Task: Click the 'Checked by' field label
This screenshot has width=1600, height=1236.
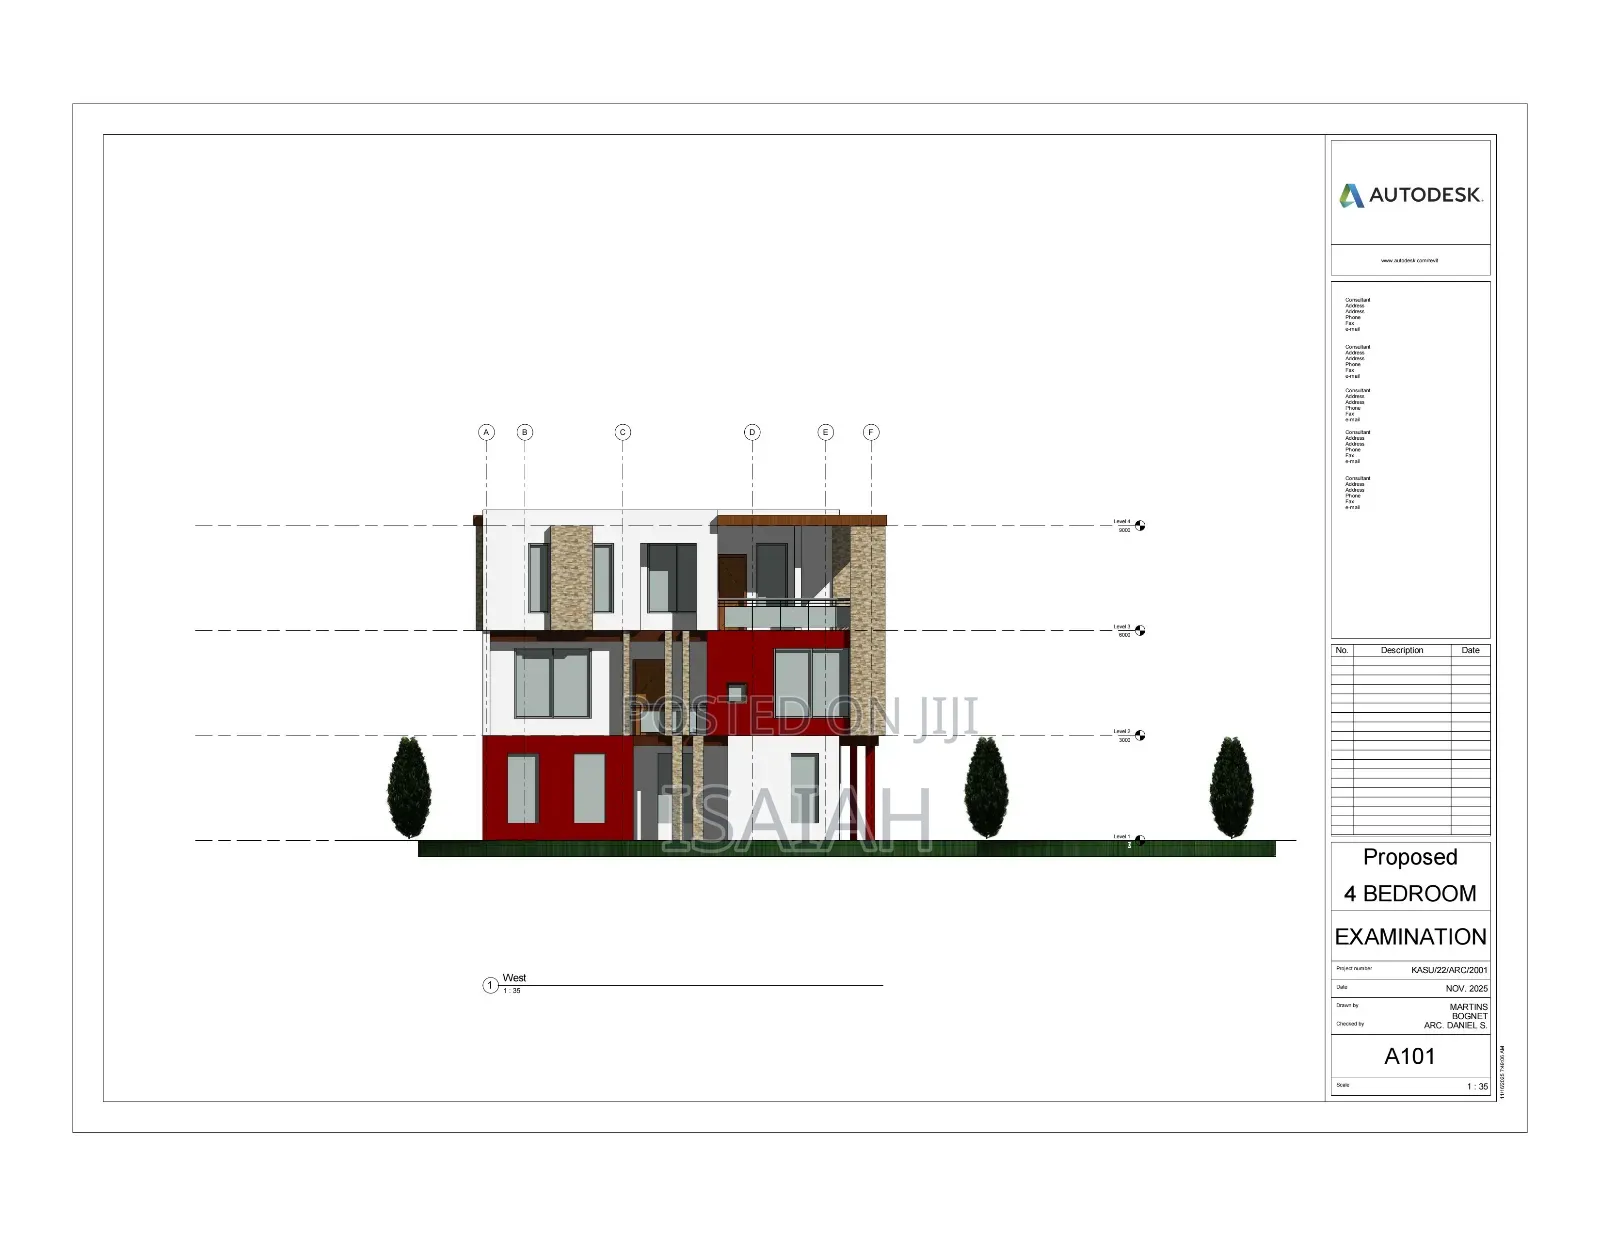Action: (x=1350, y=1024)
